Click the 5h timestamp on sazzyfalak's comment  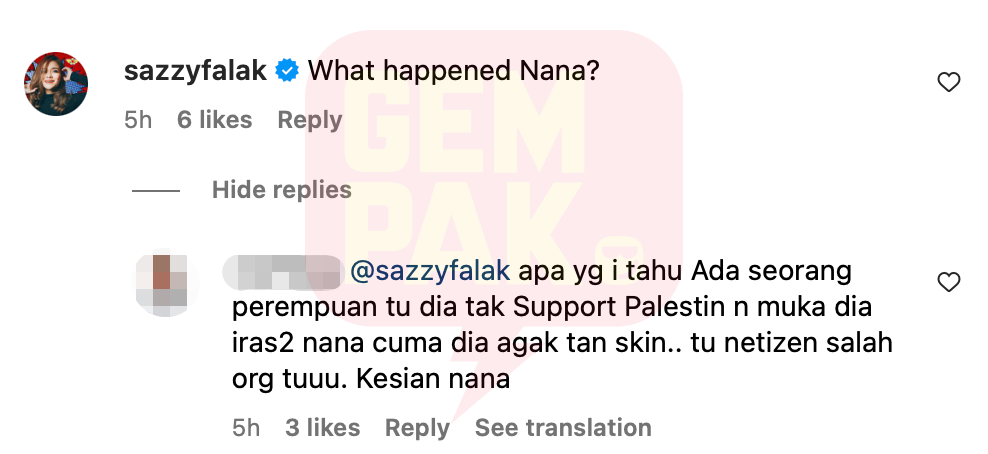coord(138,120)
